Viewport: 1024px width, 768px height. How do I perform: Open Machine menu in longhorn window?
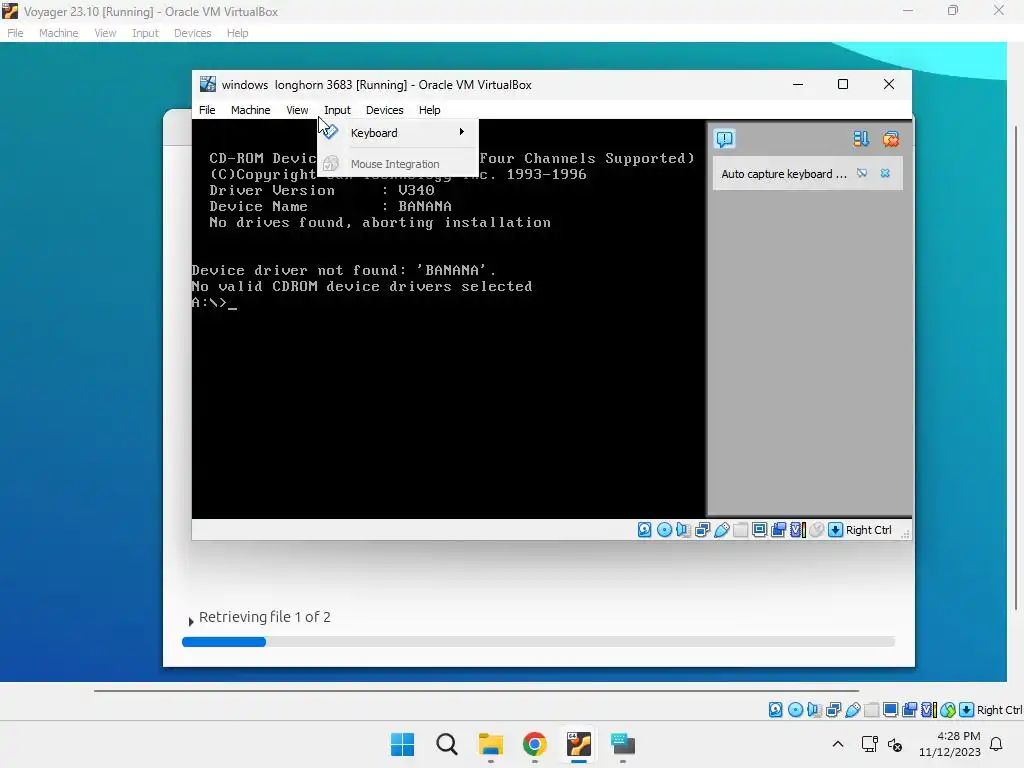tap(250, 110)
